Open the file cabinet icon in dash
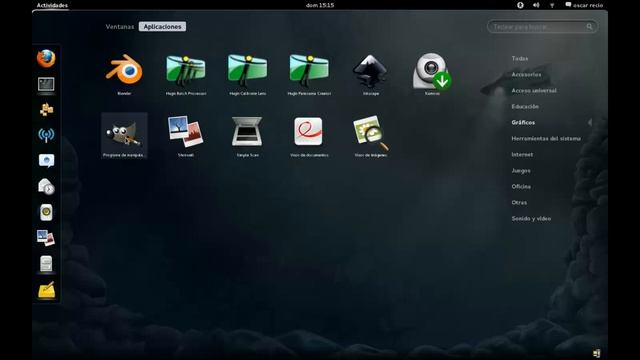Image resolution: width=640 pixels, height=360 pixels. coord(46,264)
